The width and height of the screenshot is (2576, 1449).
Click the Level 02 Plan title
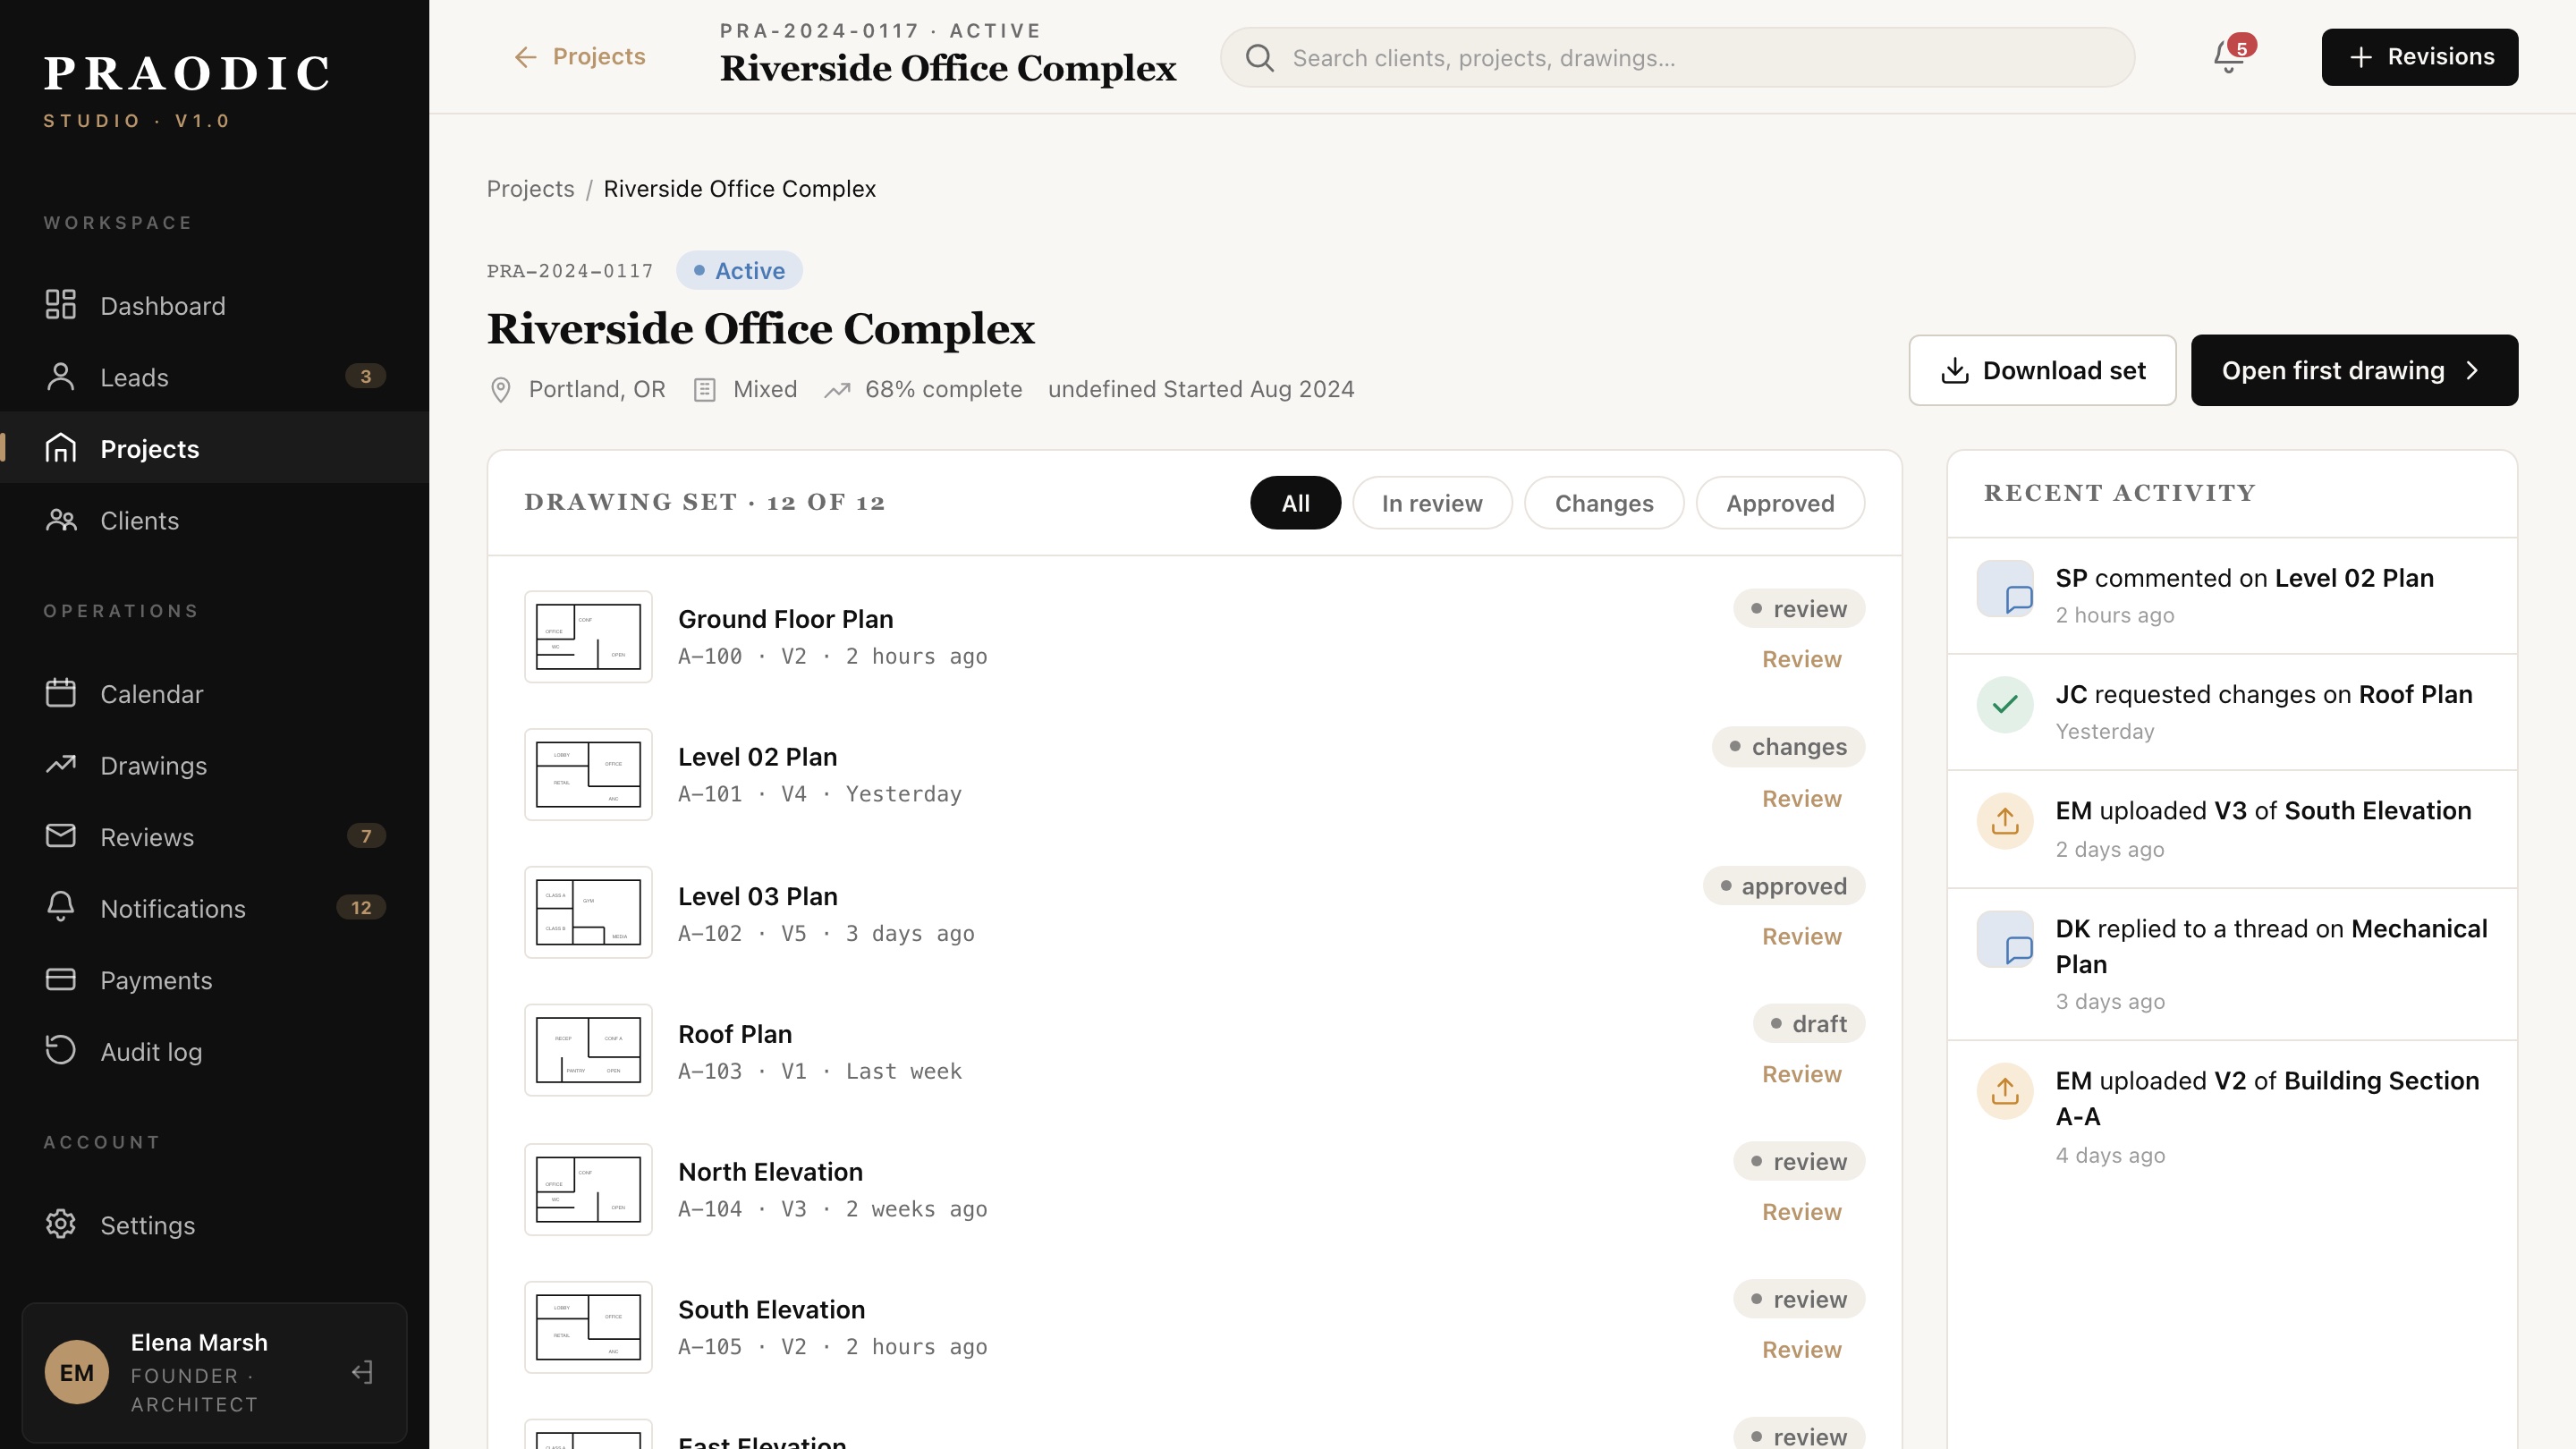tap(757, 757)
